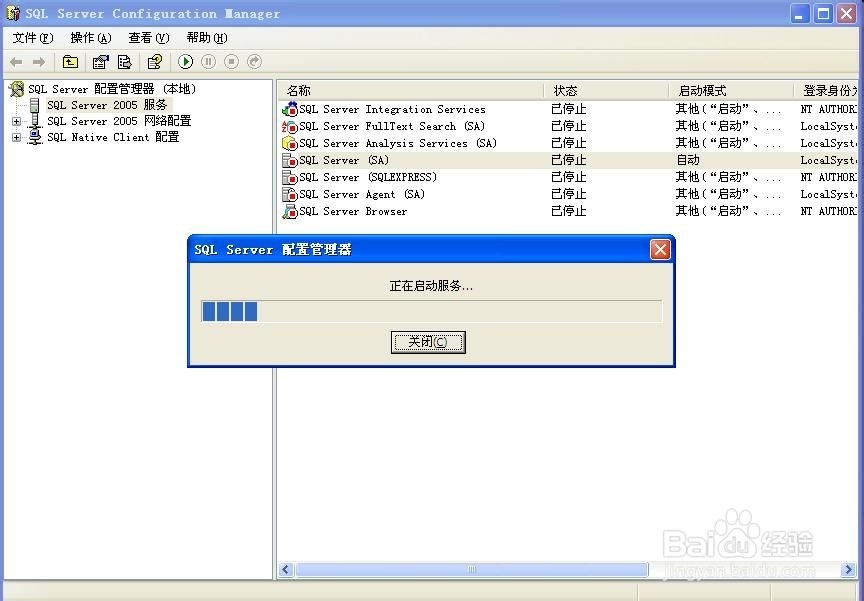Click the Back arrow toolbar icon

tap(17, 62)
